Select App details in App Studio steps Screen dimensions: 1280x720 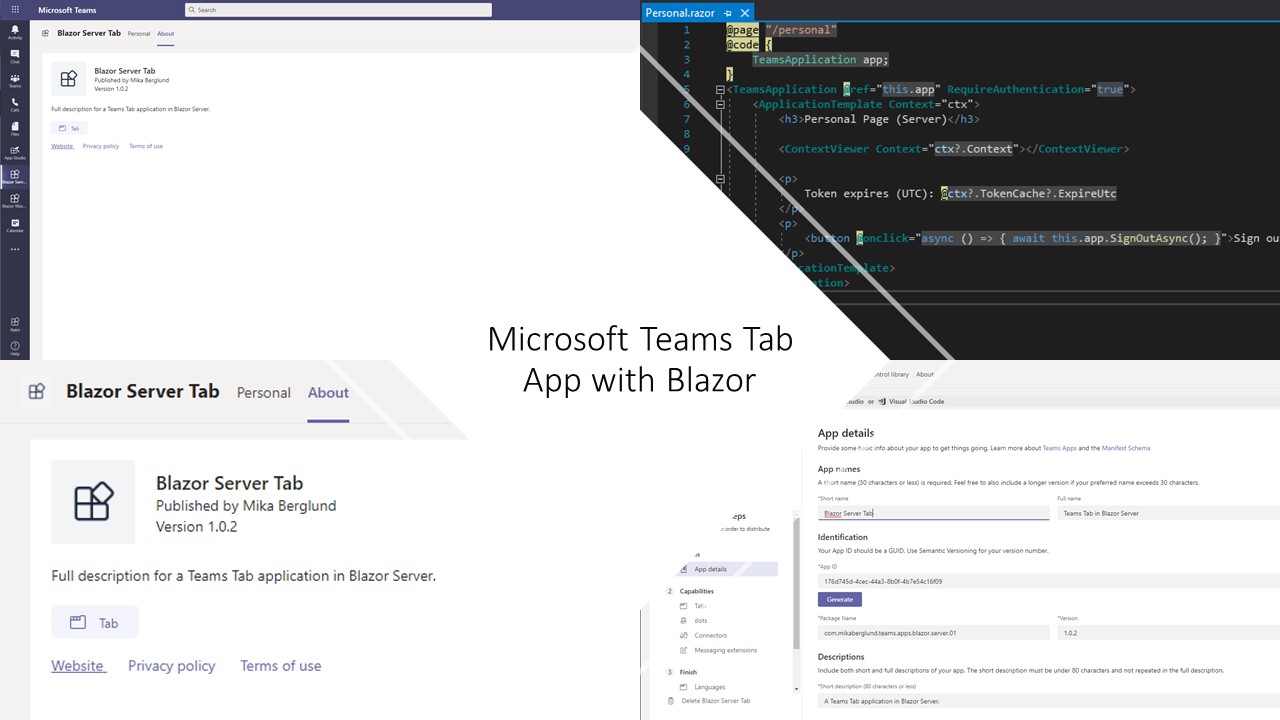[x=727, y=569]
